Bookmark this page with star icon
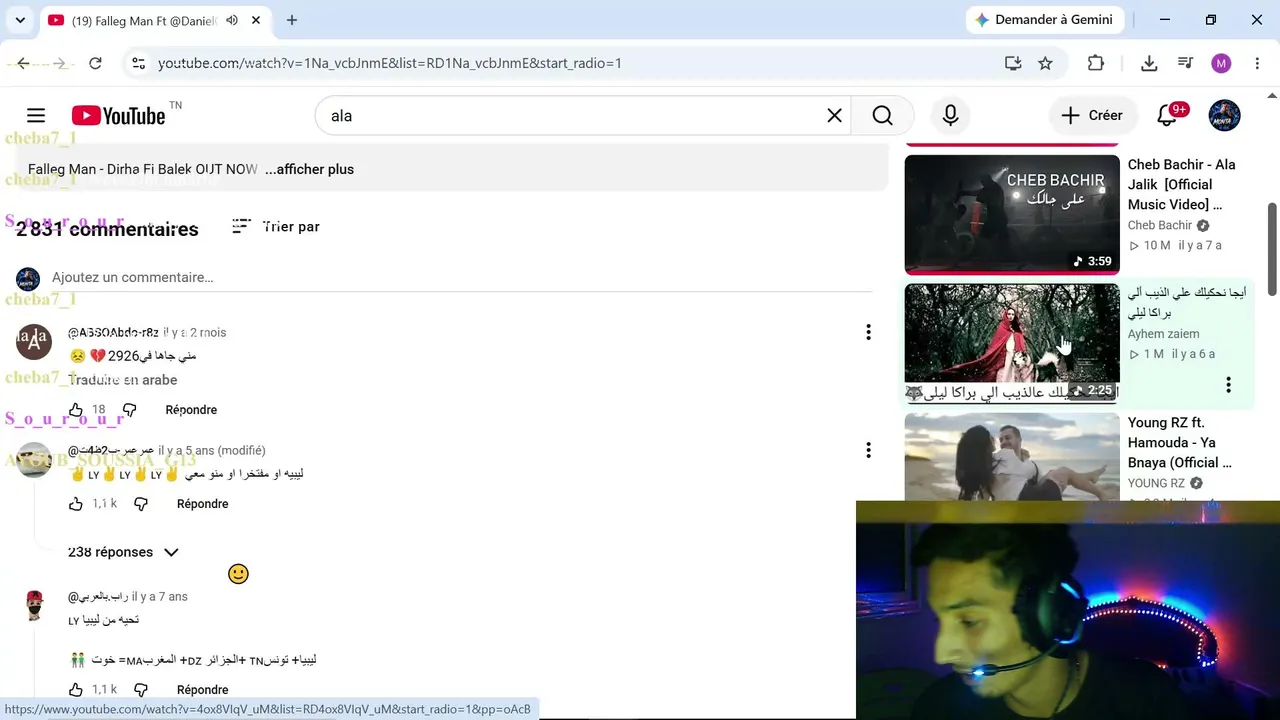 pos(1045,63)
